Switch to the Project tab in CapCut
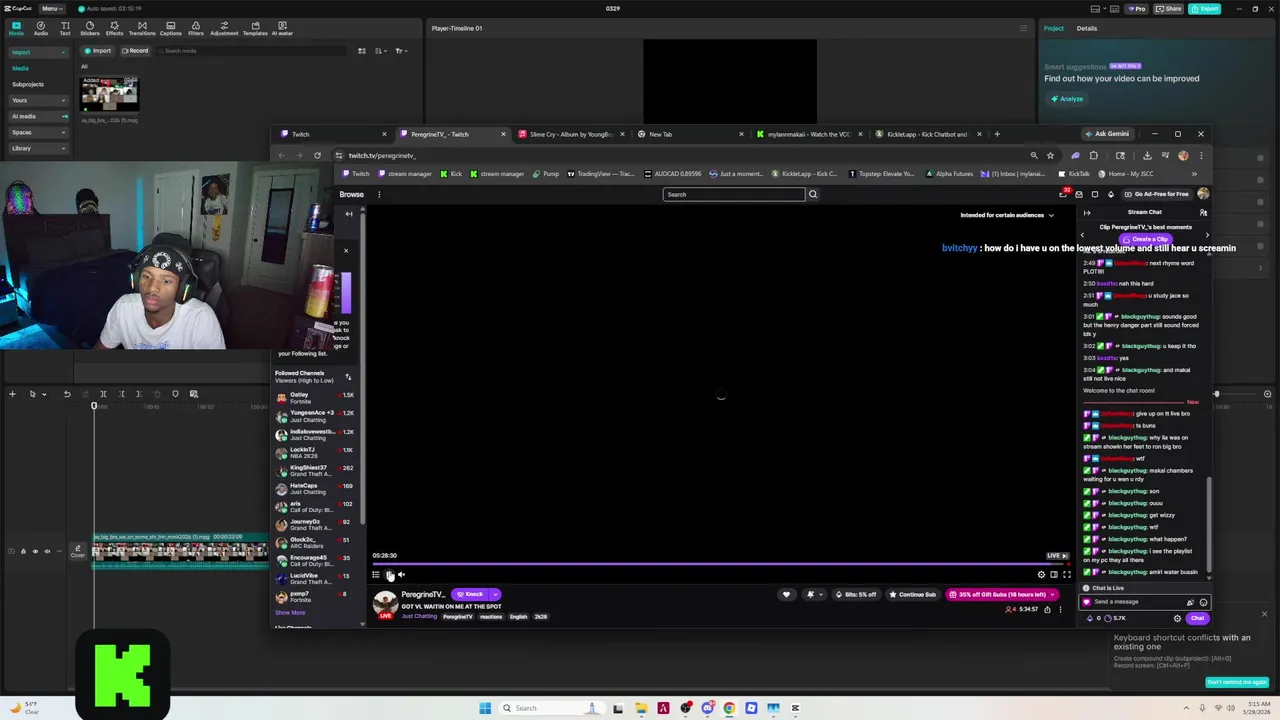Screen dimensions: 1280x720 [1054, 28]
